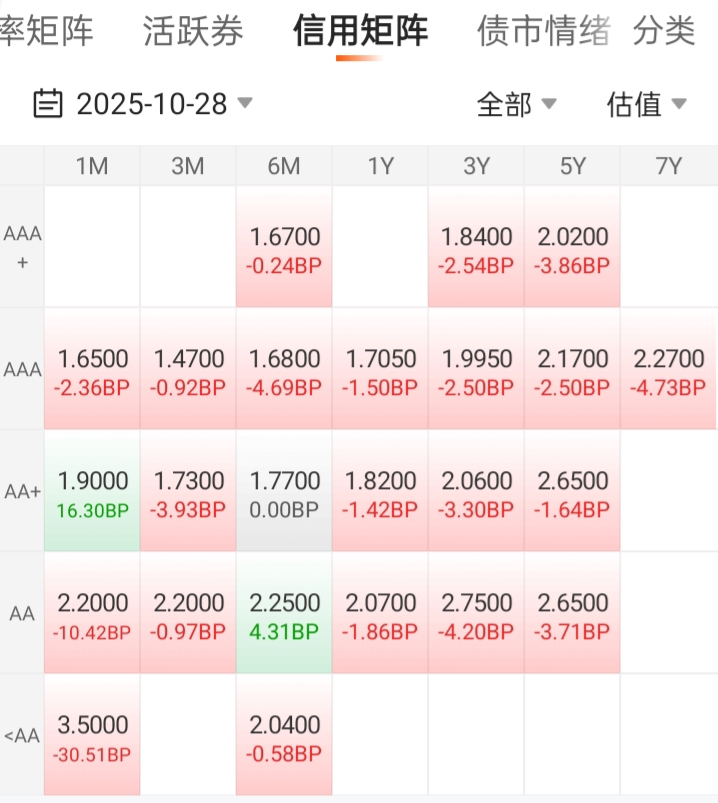Select the <AA row header
Screen dimensions: 718x803
22,736
